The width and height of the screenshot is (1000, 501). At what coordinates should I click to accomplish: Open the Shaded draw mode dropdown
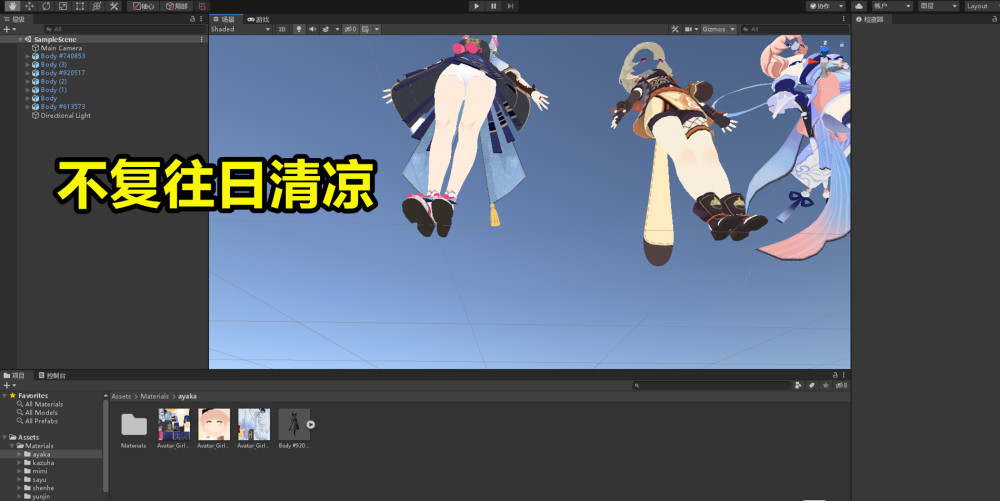click(x=240, y=29)
